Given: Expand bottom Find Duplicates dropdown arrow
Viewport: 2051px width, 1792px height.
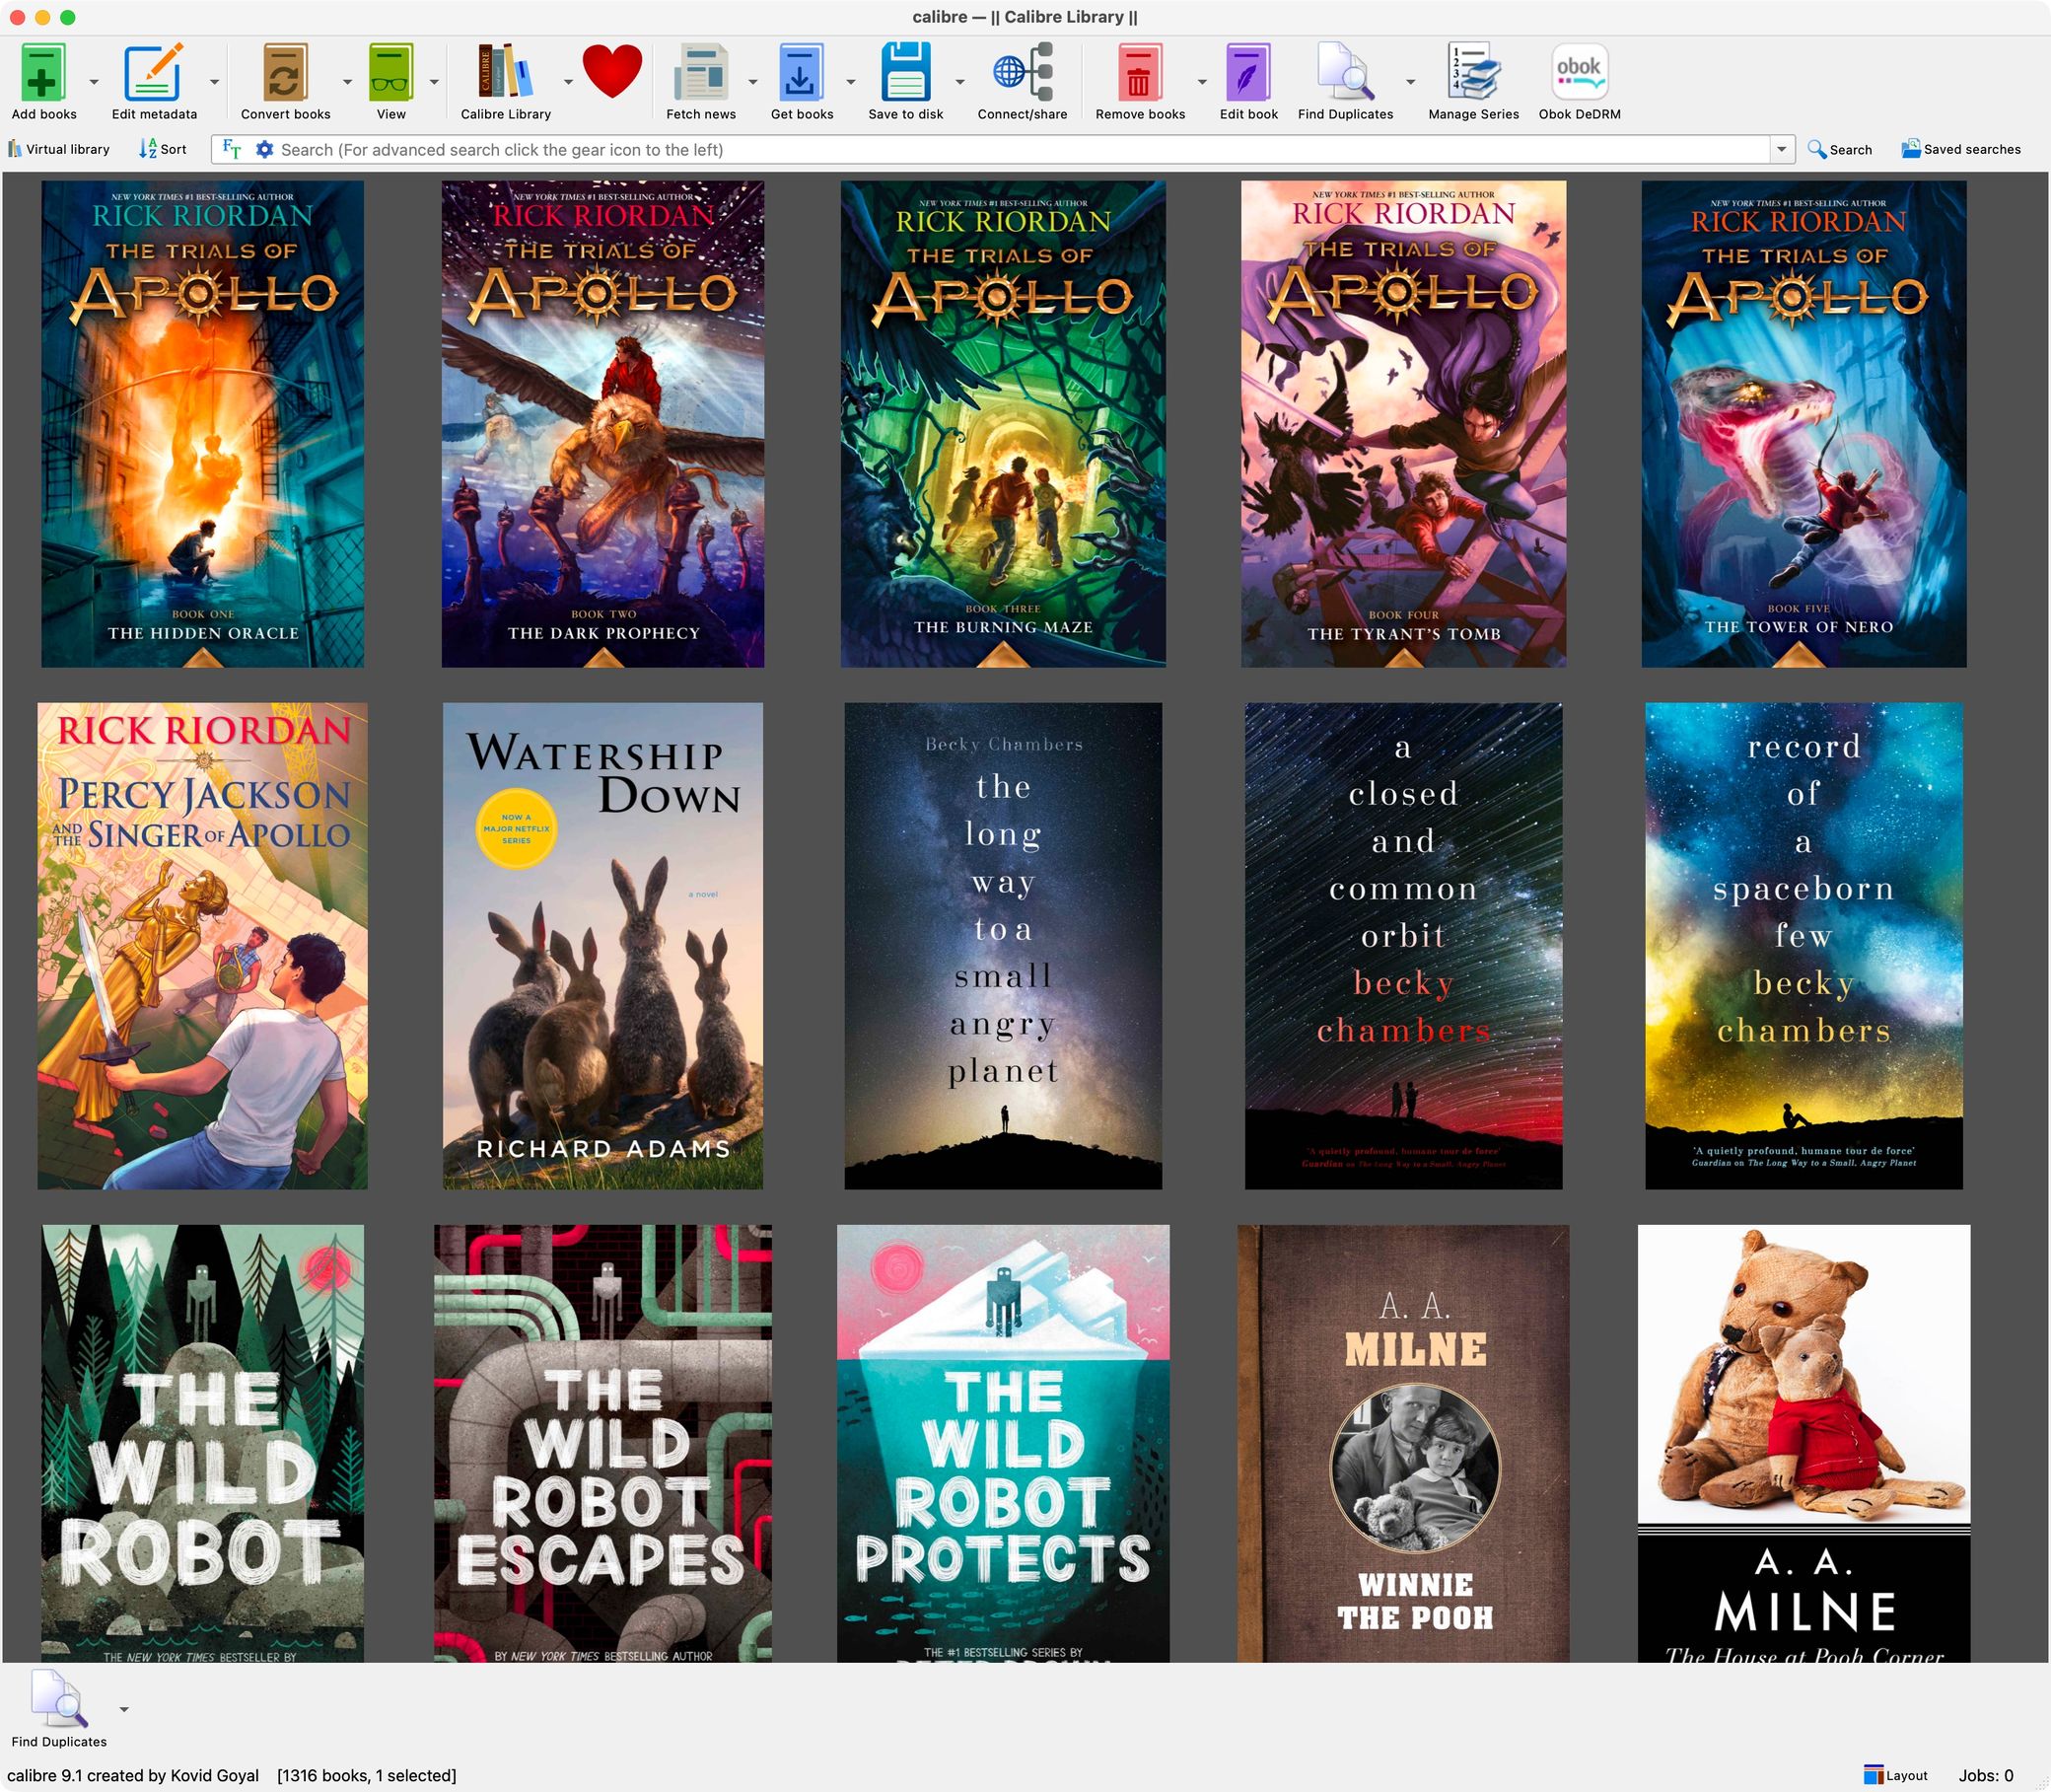Looking at the screenshot, I should [124, 1709].
